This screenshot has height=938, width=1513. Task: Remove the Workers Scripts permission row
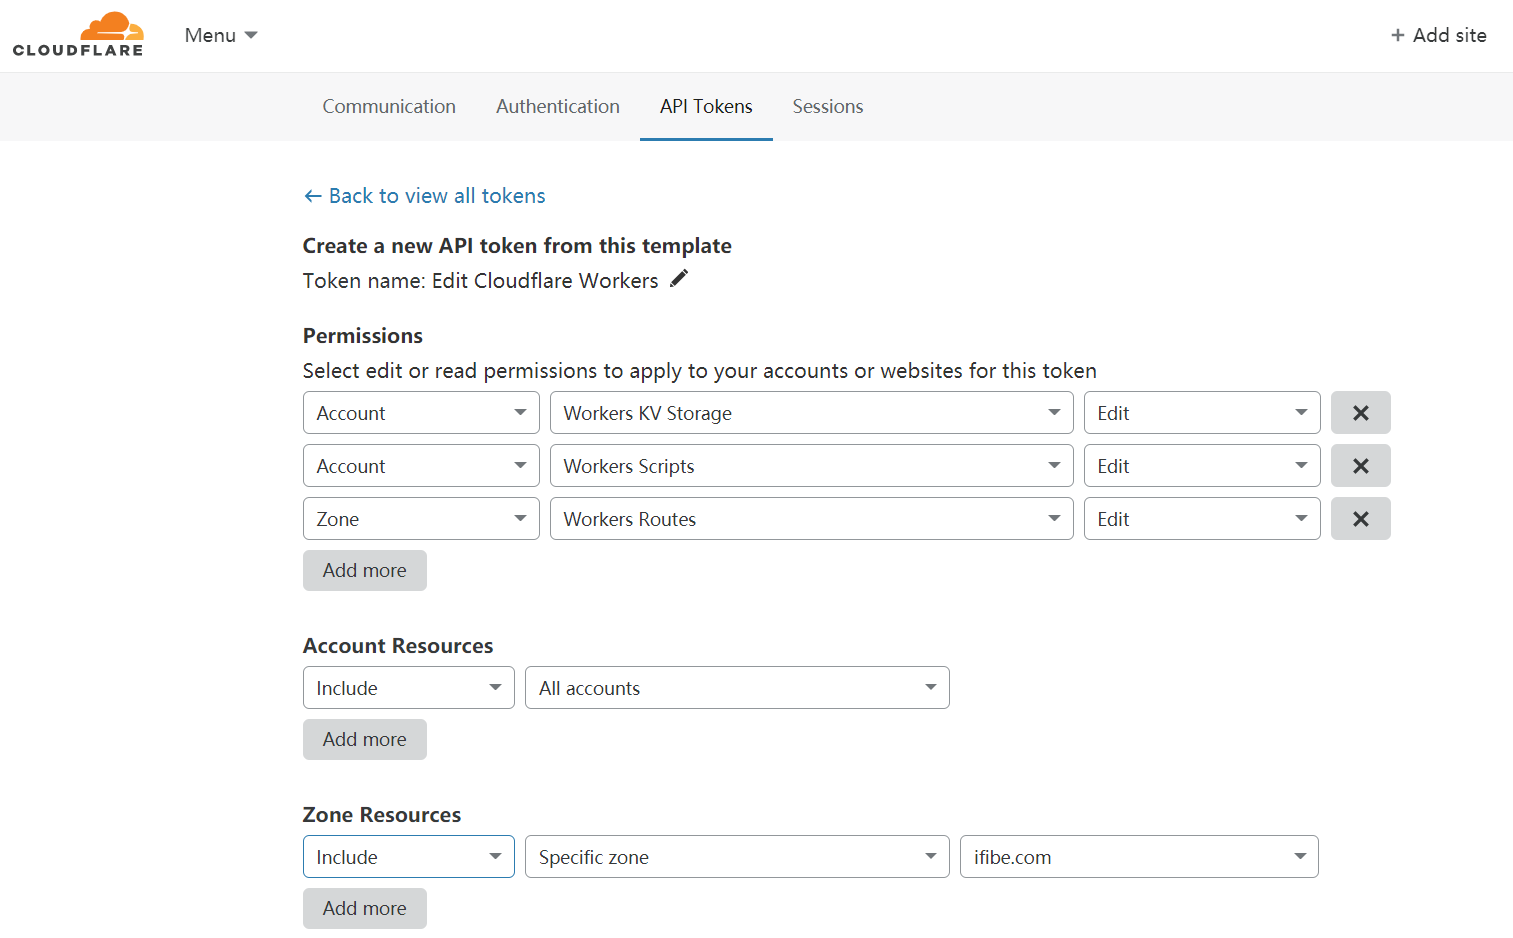click(1360, 466)
